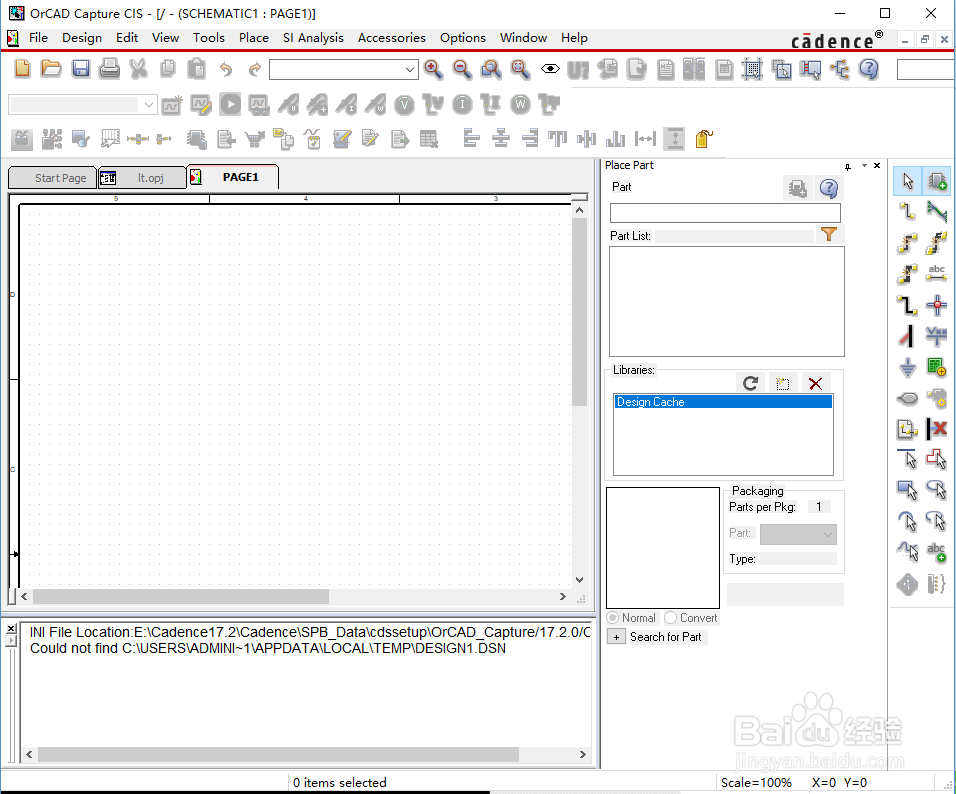
Task: Click the part list filter funnel icon
Action: point(829,234)
